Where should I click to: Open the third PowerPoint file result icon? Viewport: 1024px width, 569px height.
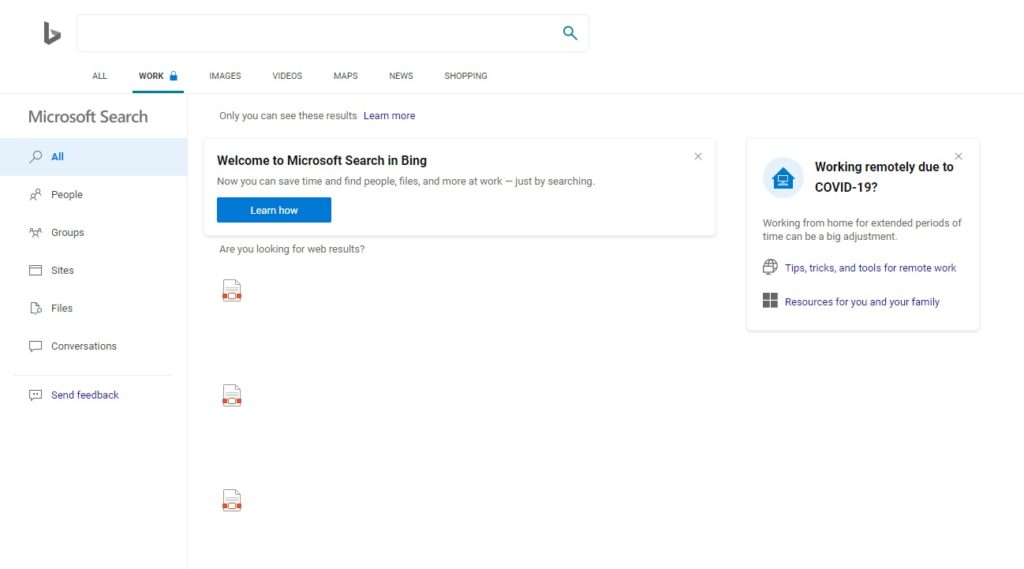coord(232,501)
